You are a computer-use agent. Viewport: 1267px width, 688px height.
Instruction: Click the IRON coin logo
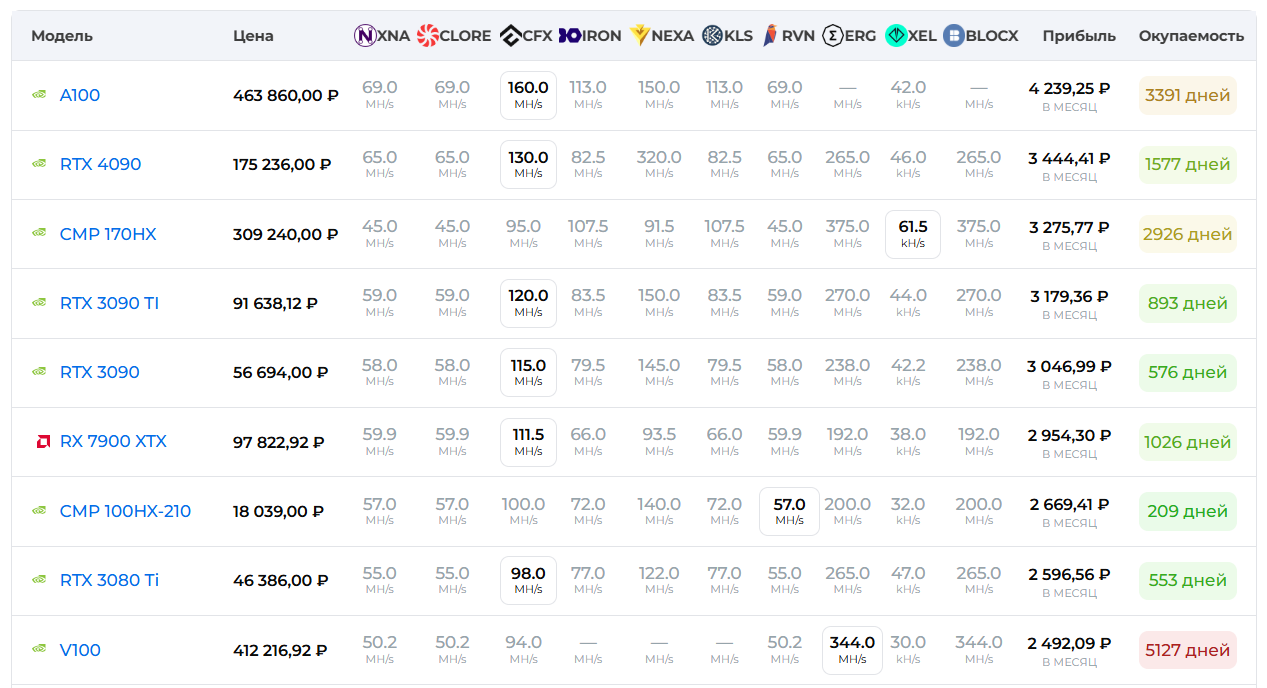(570, 36)
